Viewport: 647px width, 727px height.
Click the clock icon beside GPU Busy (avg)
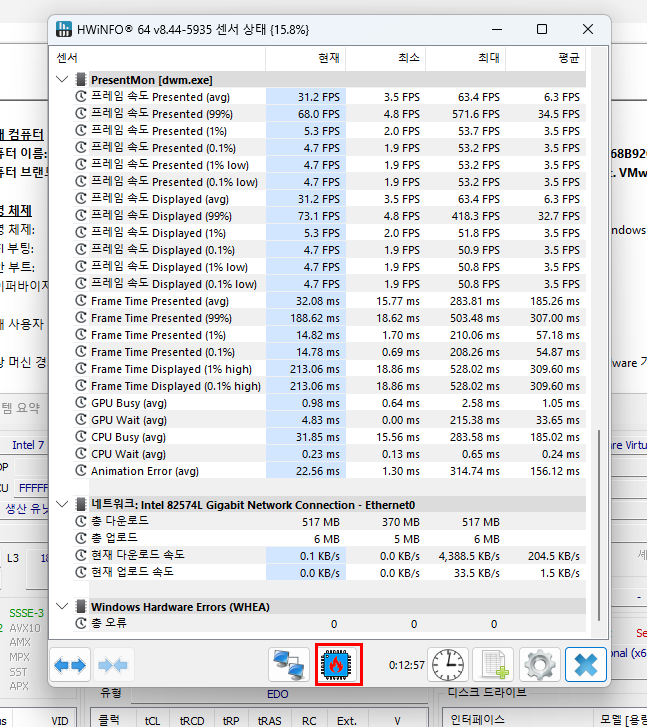pyautogui.click(x=81, y=402)
